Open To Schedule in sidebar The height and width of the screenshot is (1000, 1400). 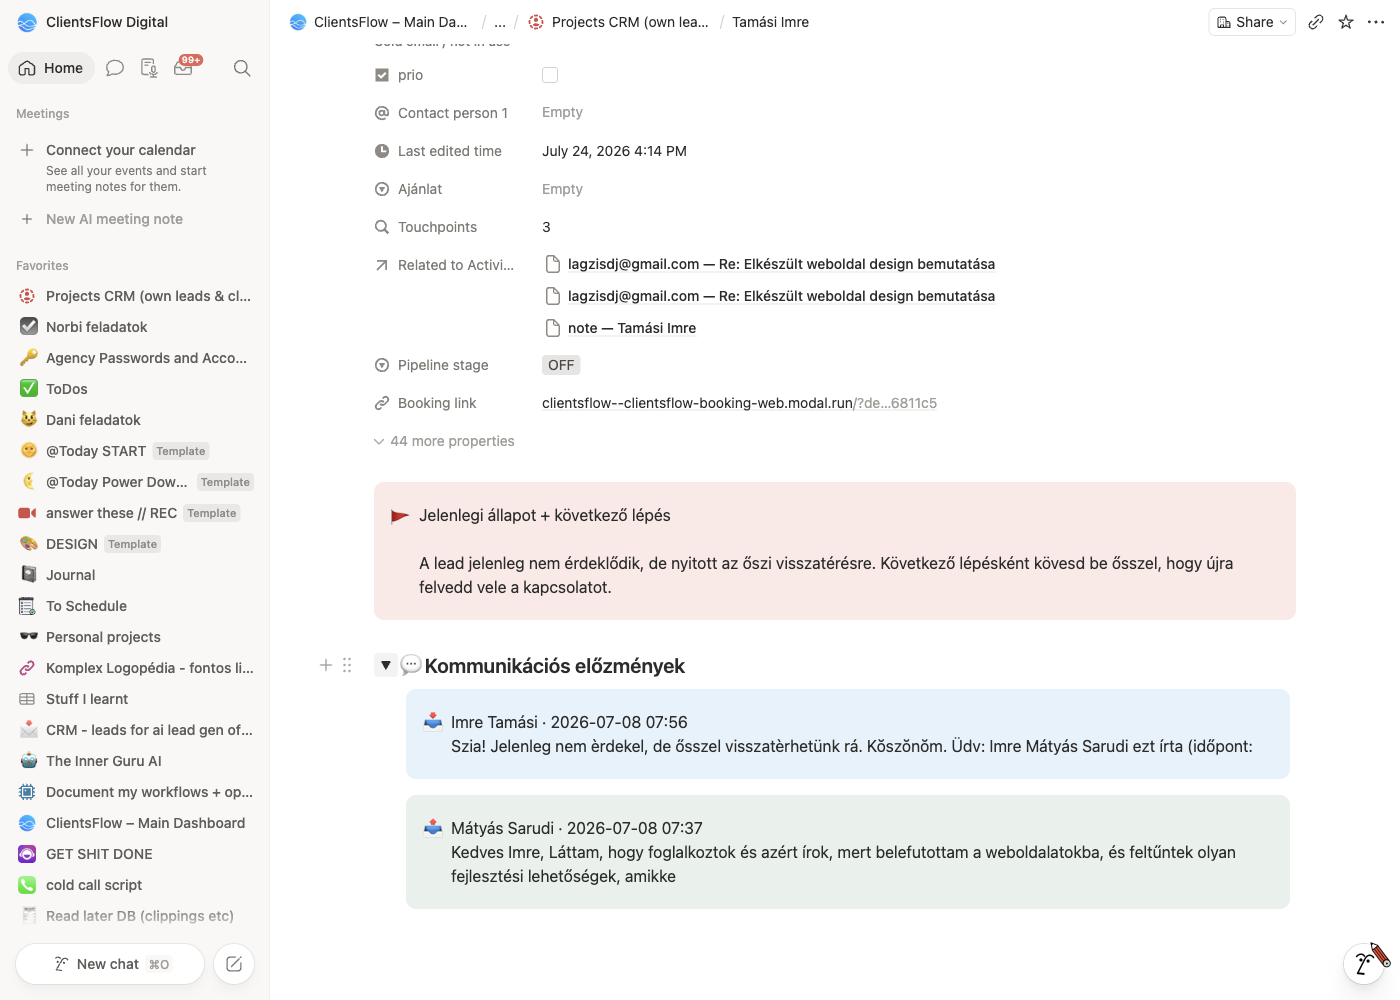click(135, 606)
